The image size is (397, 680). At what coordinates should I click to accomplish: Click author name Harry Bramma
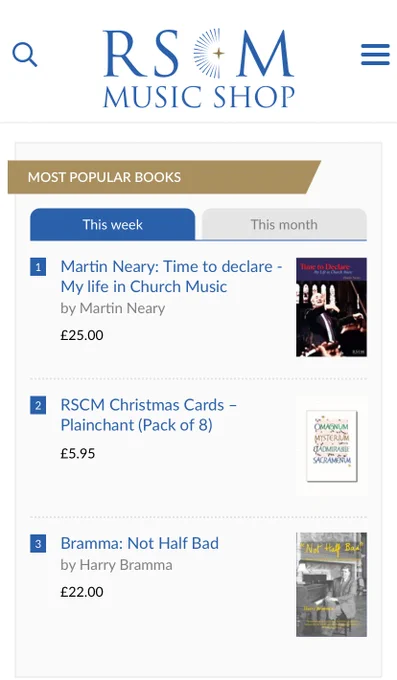126,565
